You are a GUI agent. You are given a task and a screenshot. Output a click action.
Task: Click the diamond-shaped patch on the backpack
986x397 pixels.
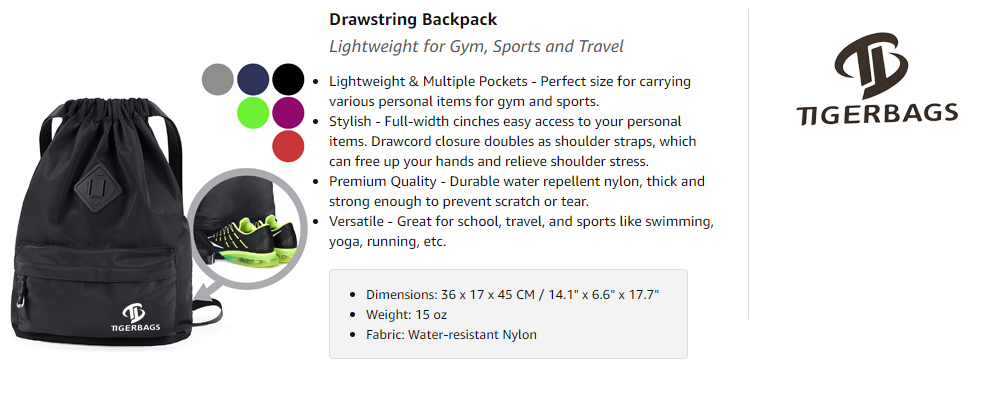(x=94, y=186)
